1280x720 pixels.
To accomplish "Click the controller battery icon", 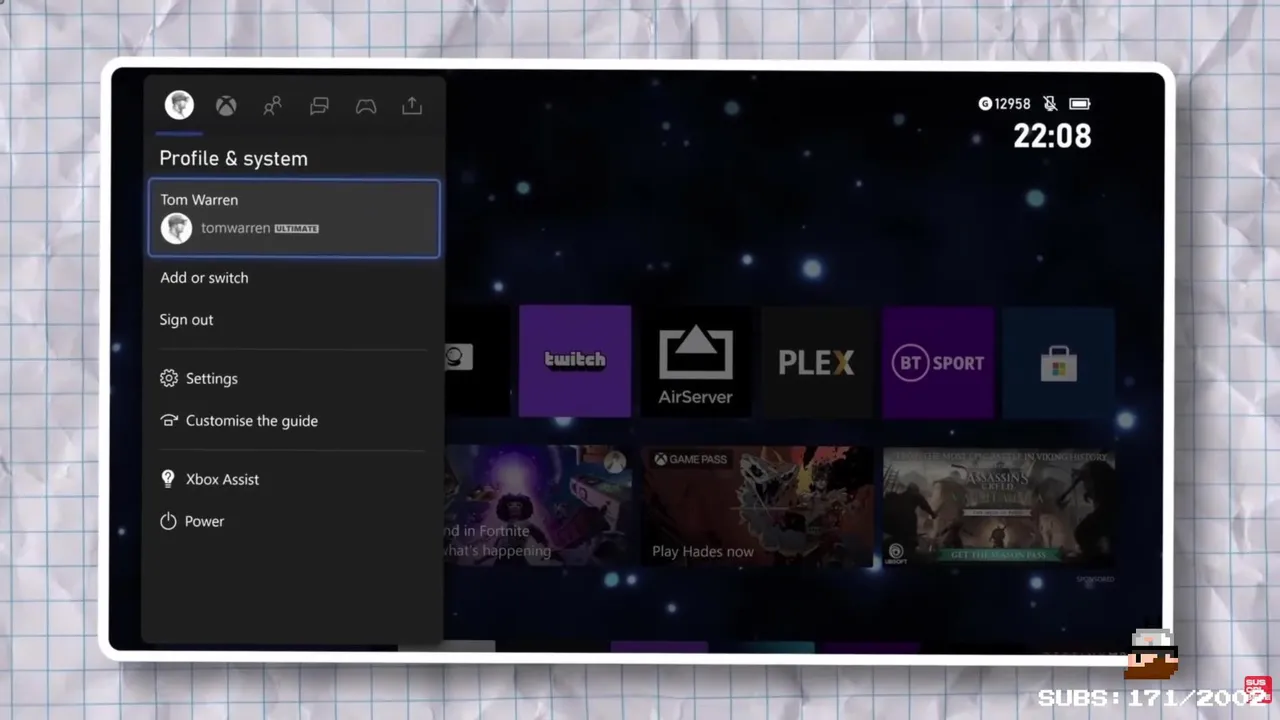I will [x=1079, y=104].
